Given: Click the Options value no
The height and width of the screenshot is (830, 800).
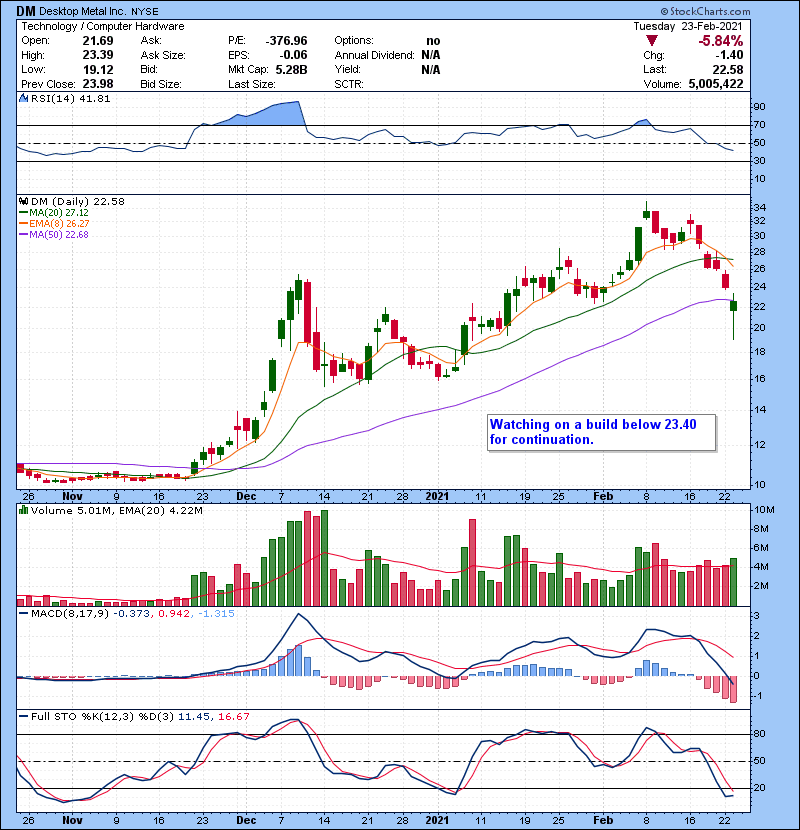Looking at the screenshot, I should tap(433, 41).
